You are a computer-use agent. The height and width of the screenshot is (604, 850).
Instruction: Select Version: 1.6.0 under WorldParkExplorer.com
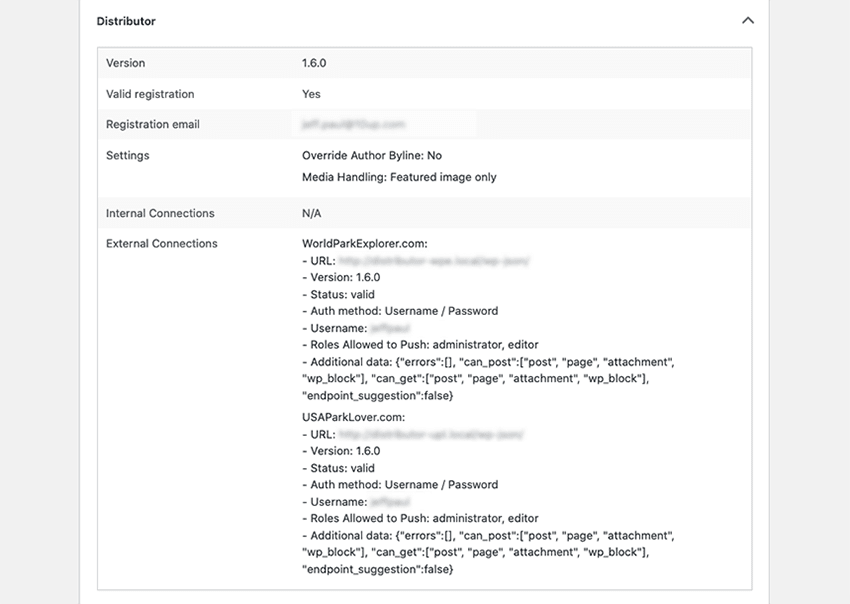coord(341,278)
